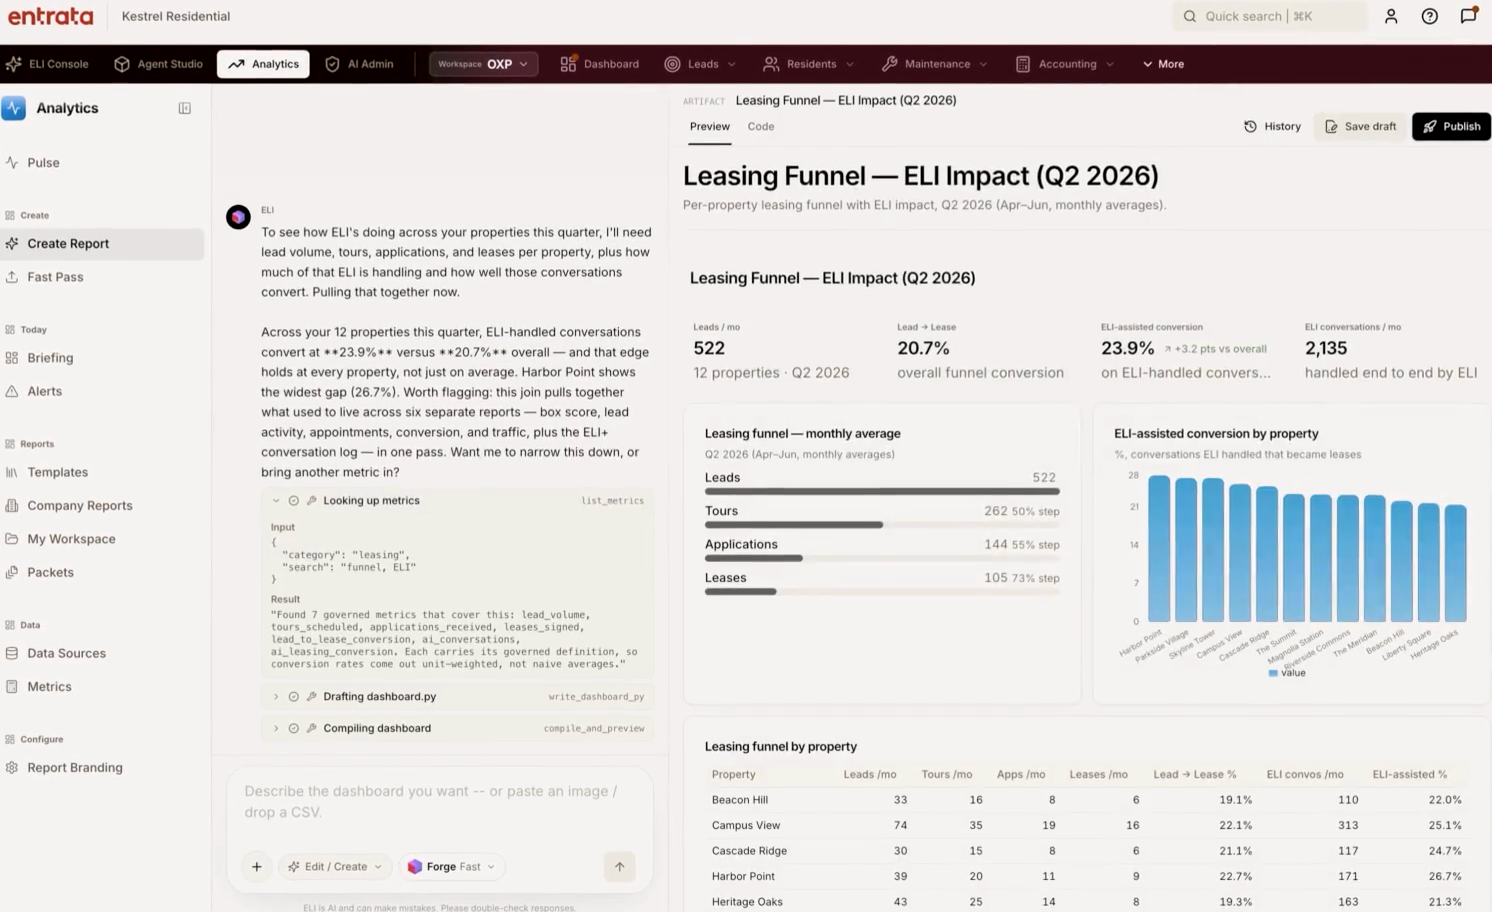The image size is (1492, 912).
Task: Click the ELI avatar icon in chat
Action: click(x=238, y=217)
